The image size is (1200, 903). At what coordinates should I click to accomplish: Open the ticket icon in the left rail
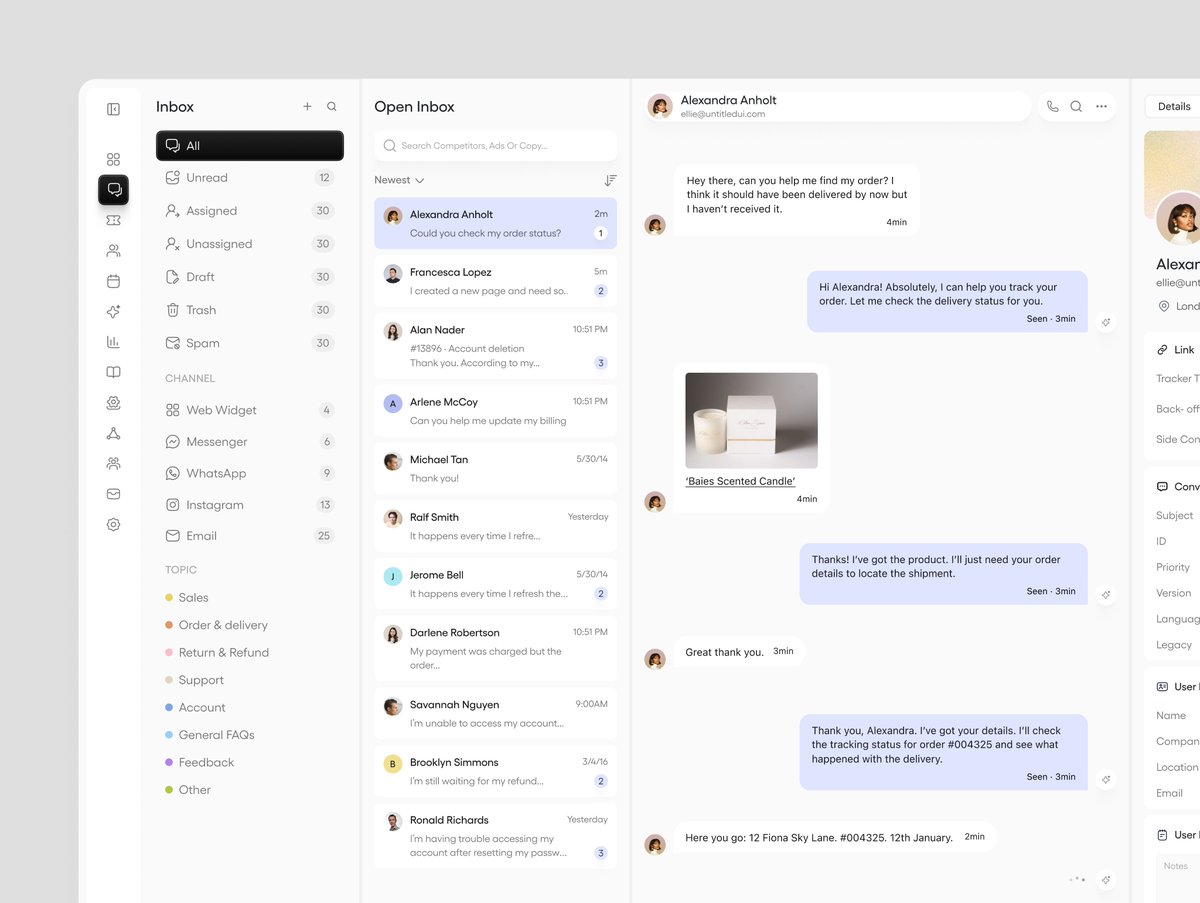pyautogui.click(x=113, y=220)
